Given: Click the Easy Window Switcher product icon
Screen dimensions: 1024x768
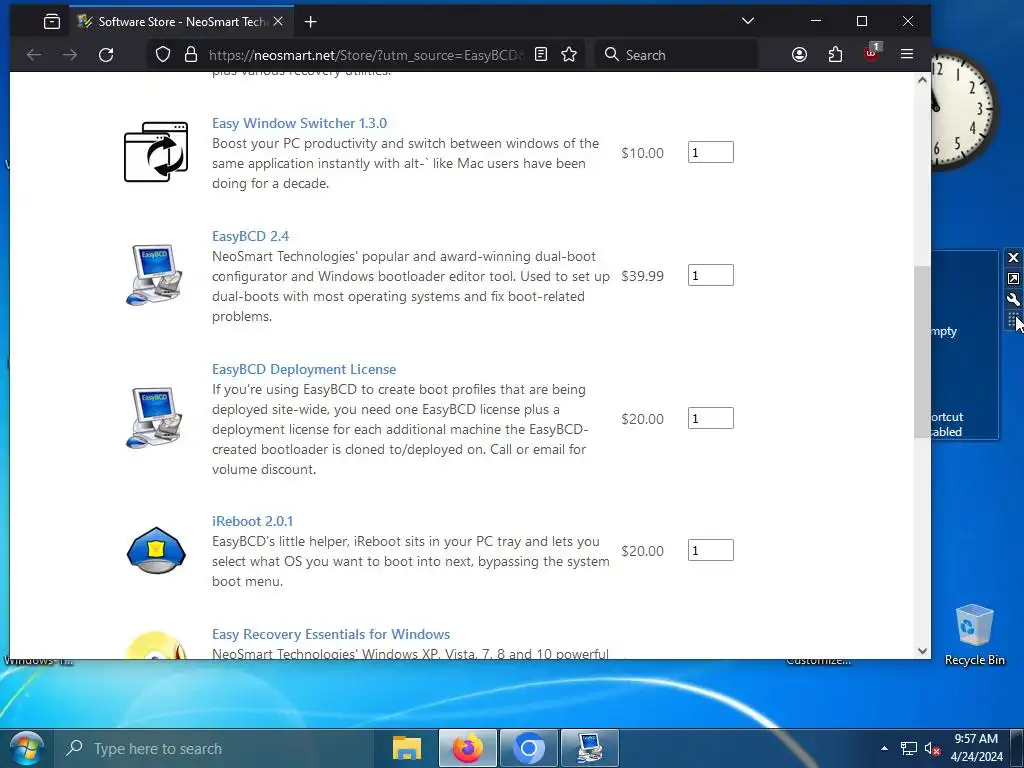Looking at the screenshot, I should pos(156,152).
